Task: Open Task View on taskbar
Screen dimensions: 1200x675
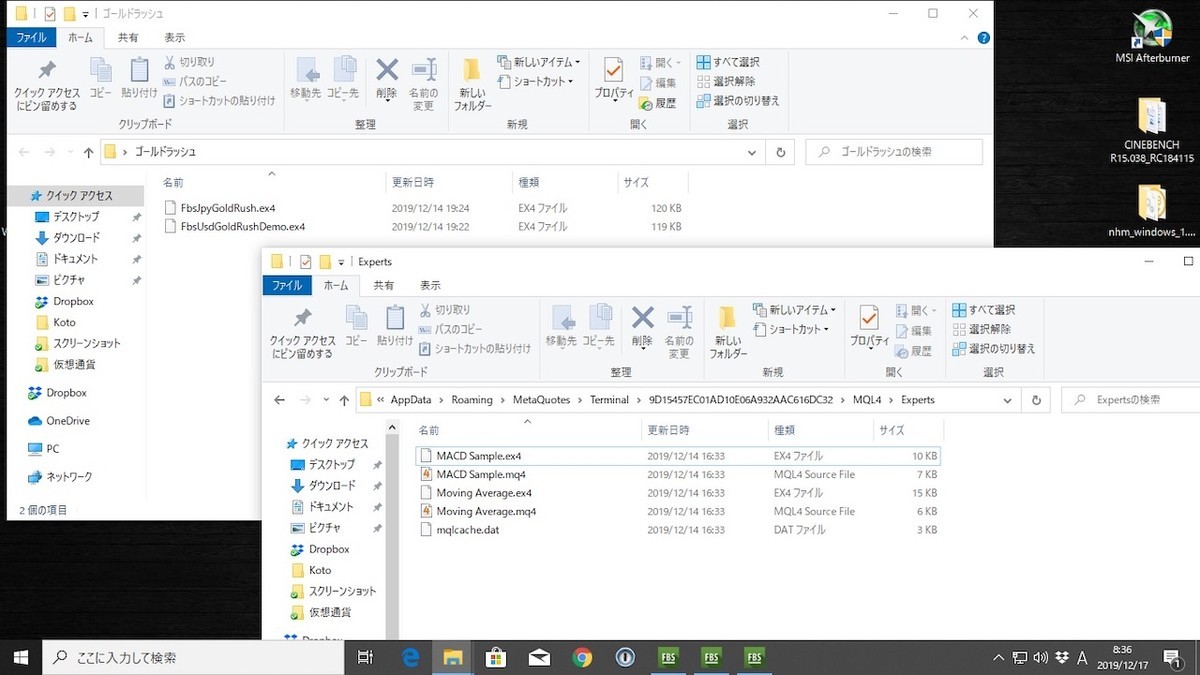Action: pos(365,657)
